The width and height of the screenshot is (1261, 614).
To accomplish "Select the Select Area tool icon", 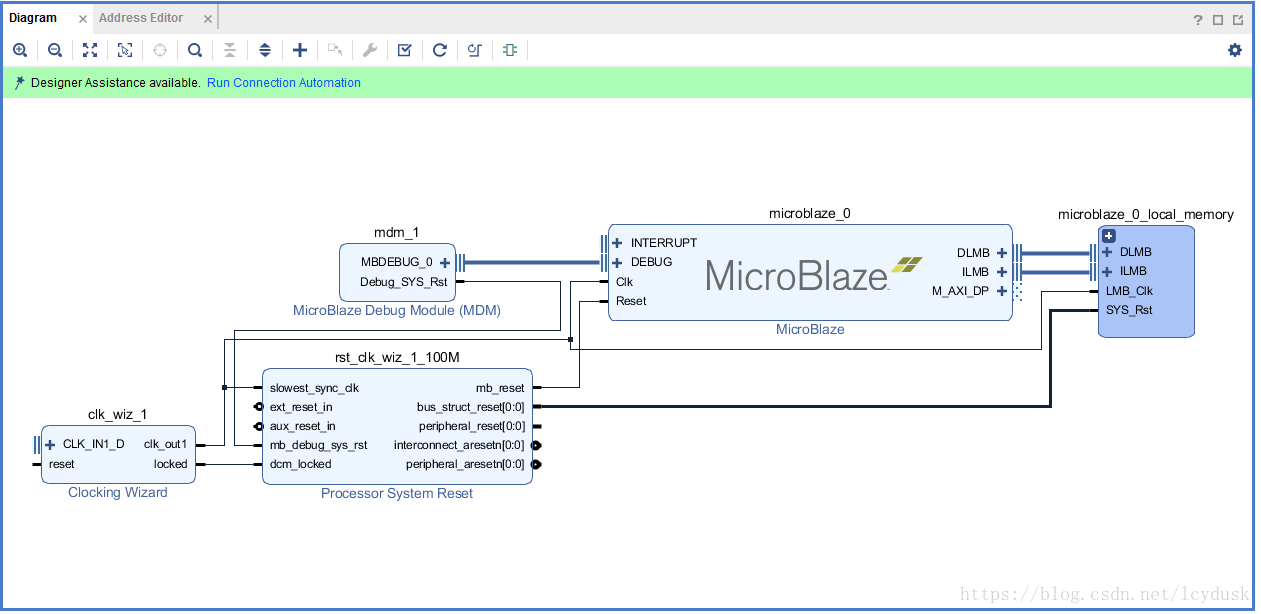I will 125,50.
